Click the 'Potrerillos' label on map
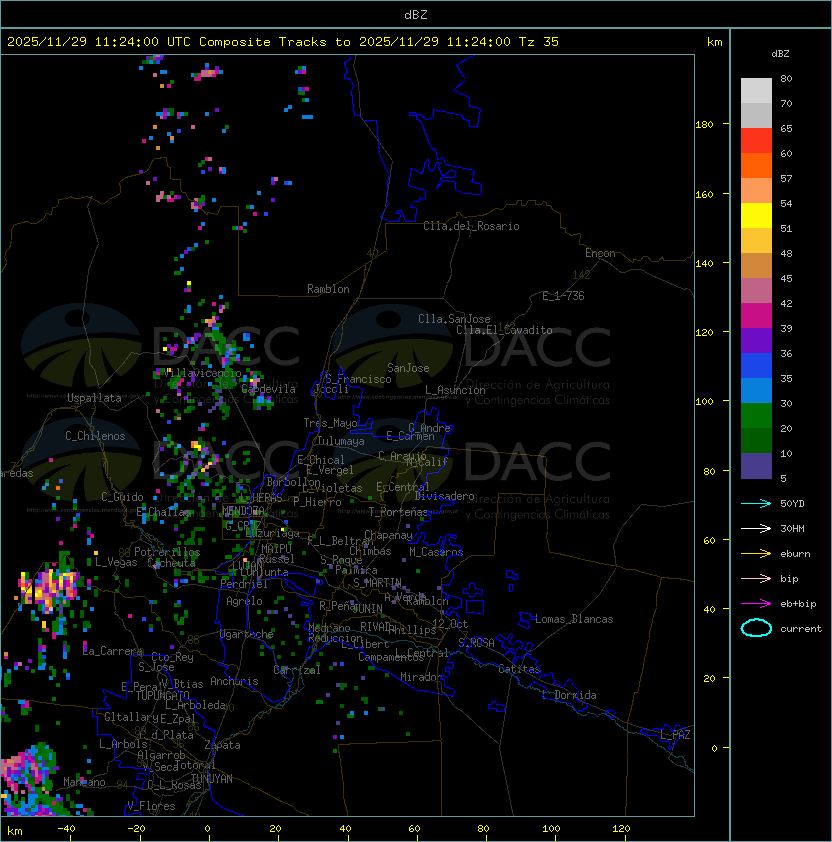This screenshot has width=832, height=842. tap(167, 552)
